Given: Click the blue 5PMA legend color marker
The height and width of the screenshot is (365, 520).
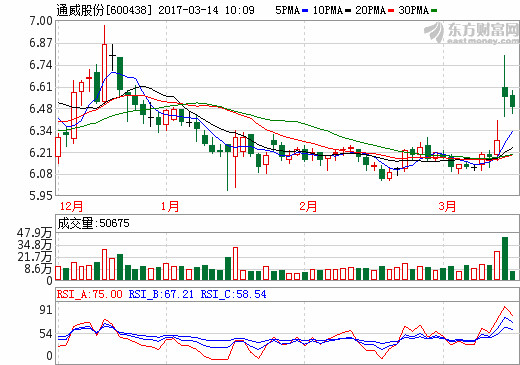Looking at the screenshot, I should (x=305, y=11).
